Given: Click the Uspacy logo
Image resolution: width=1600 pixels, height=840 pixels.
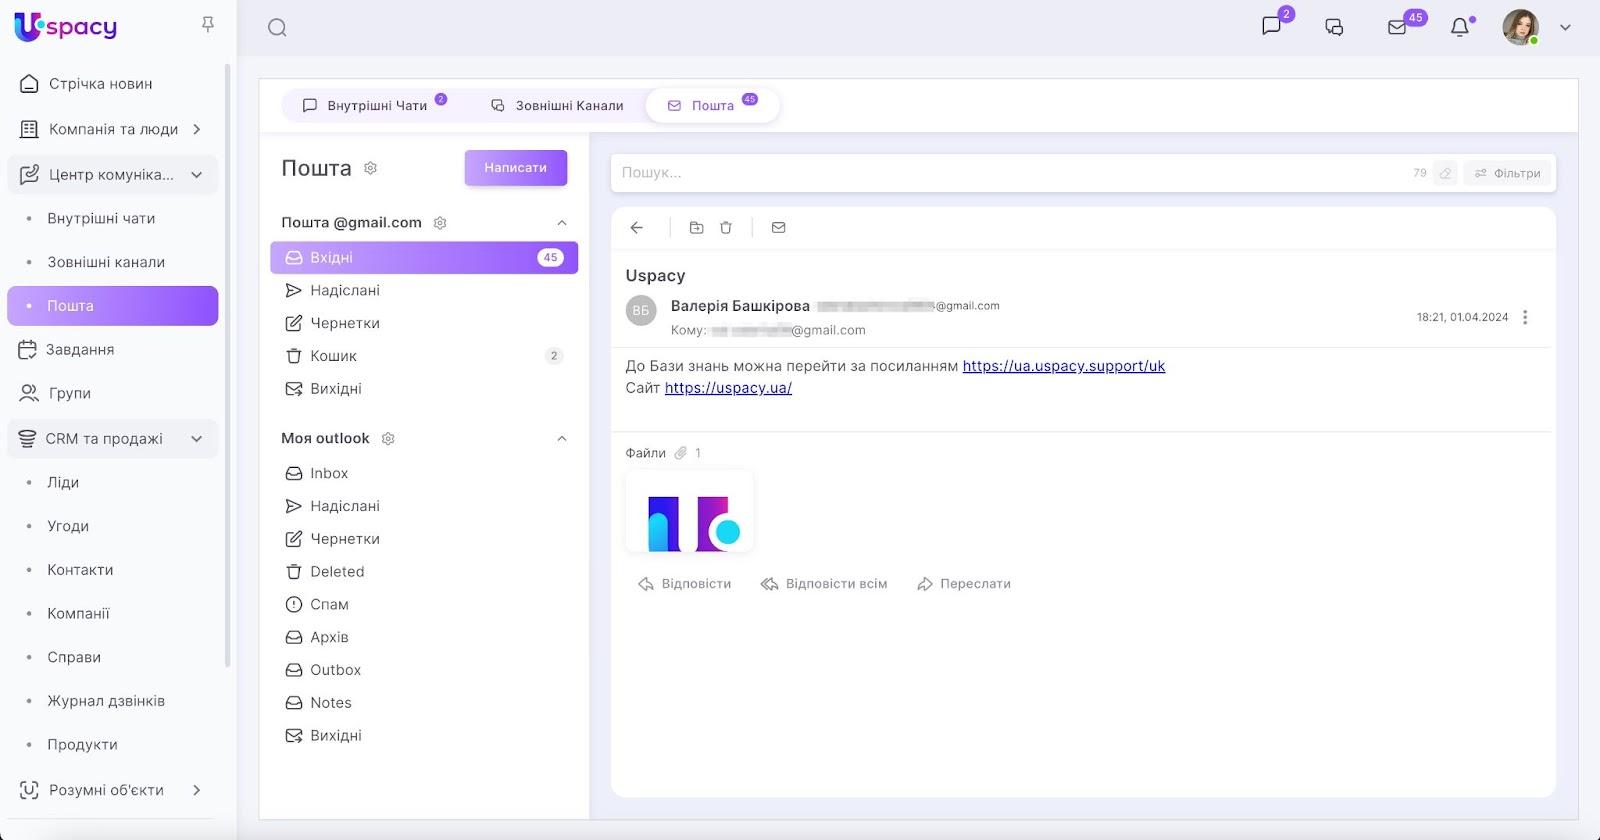Looking at the screenshot, I should (66, 27).
